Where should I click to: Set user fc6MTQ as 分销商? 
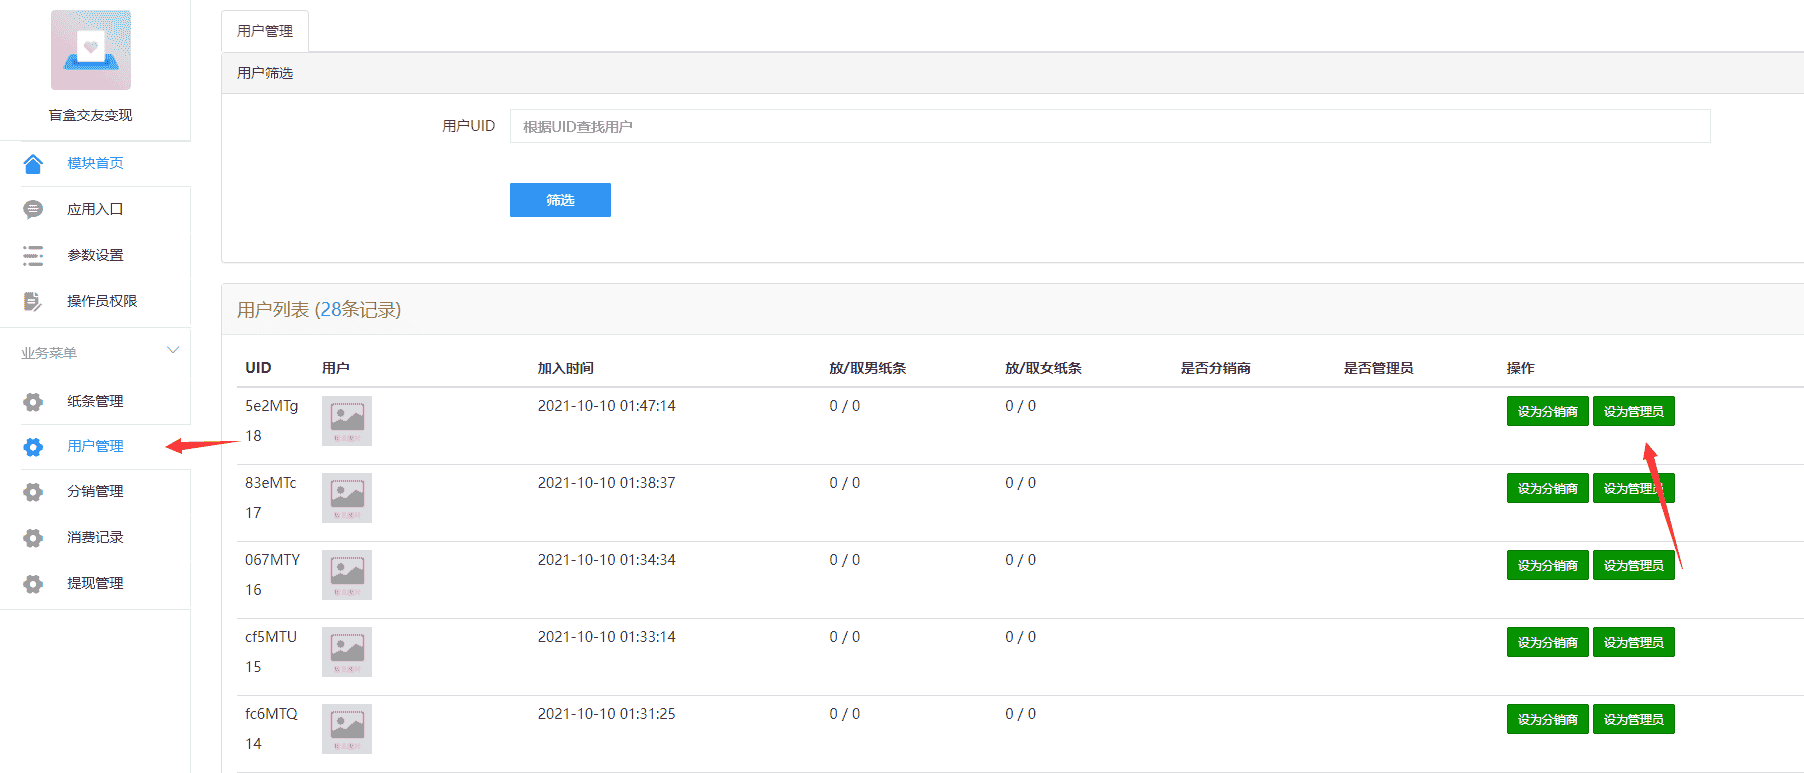tap(1547, 720)
